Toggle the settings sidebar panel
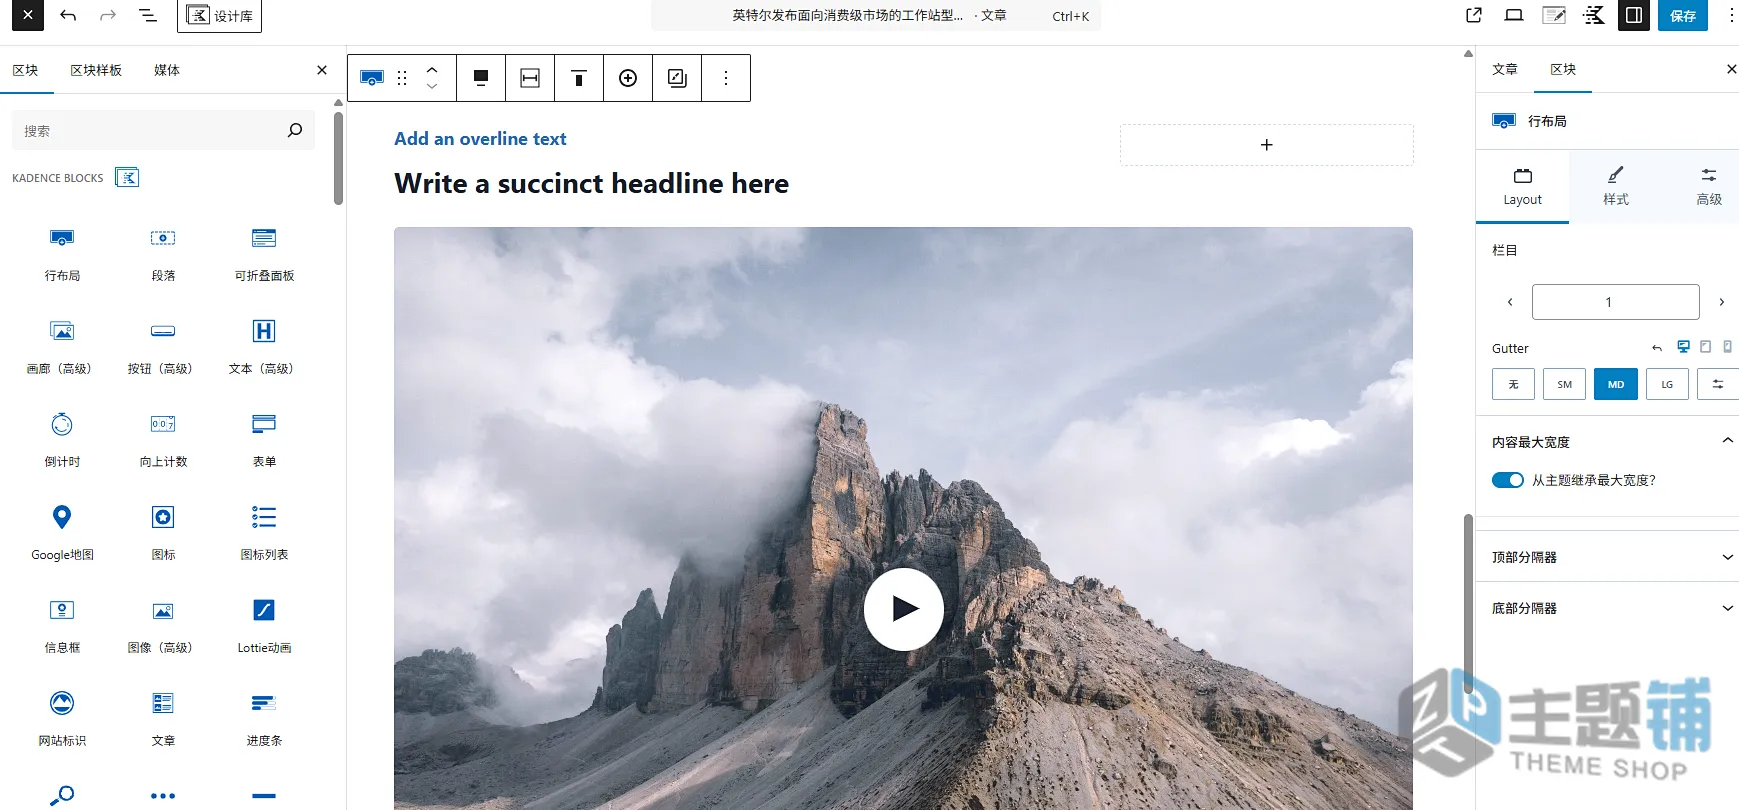Screen dimensions: 1739x810 pos(1634,15)
